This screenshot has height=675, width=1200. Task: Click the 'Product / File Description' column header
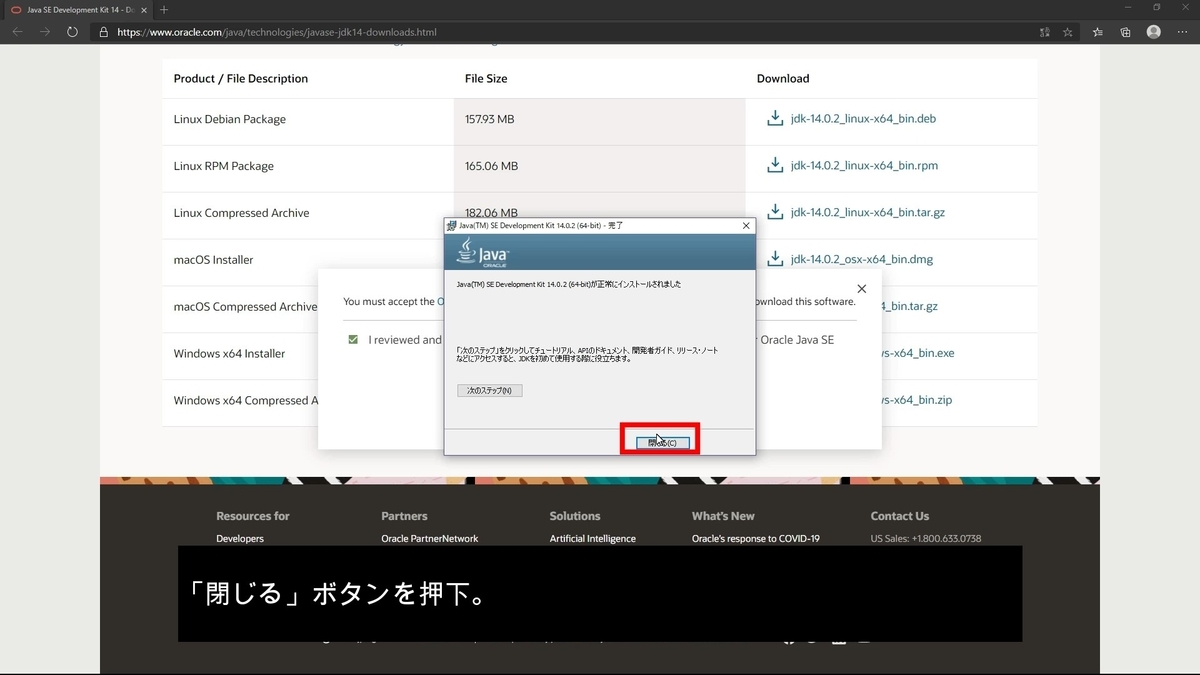[241, 78]
